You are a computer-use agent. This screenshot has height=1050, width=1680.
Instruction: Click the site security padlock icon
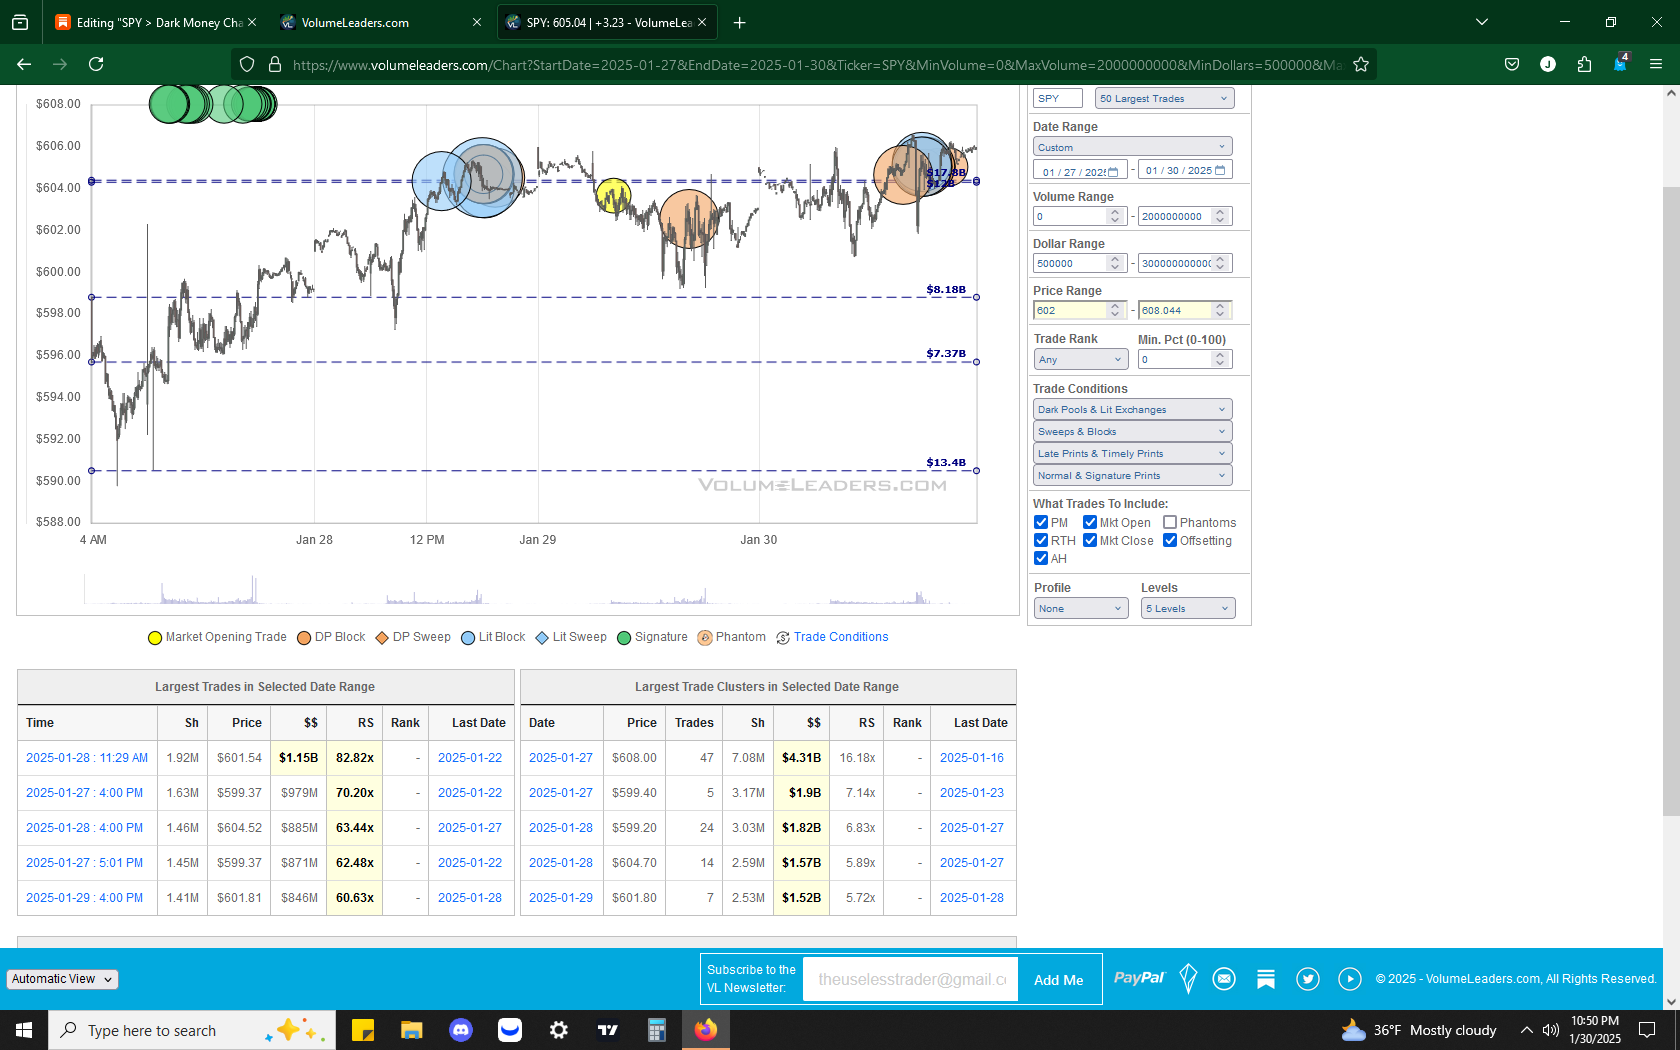pyautogui.click(x=275, y=64)
